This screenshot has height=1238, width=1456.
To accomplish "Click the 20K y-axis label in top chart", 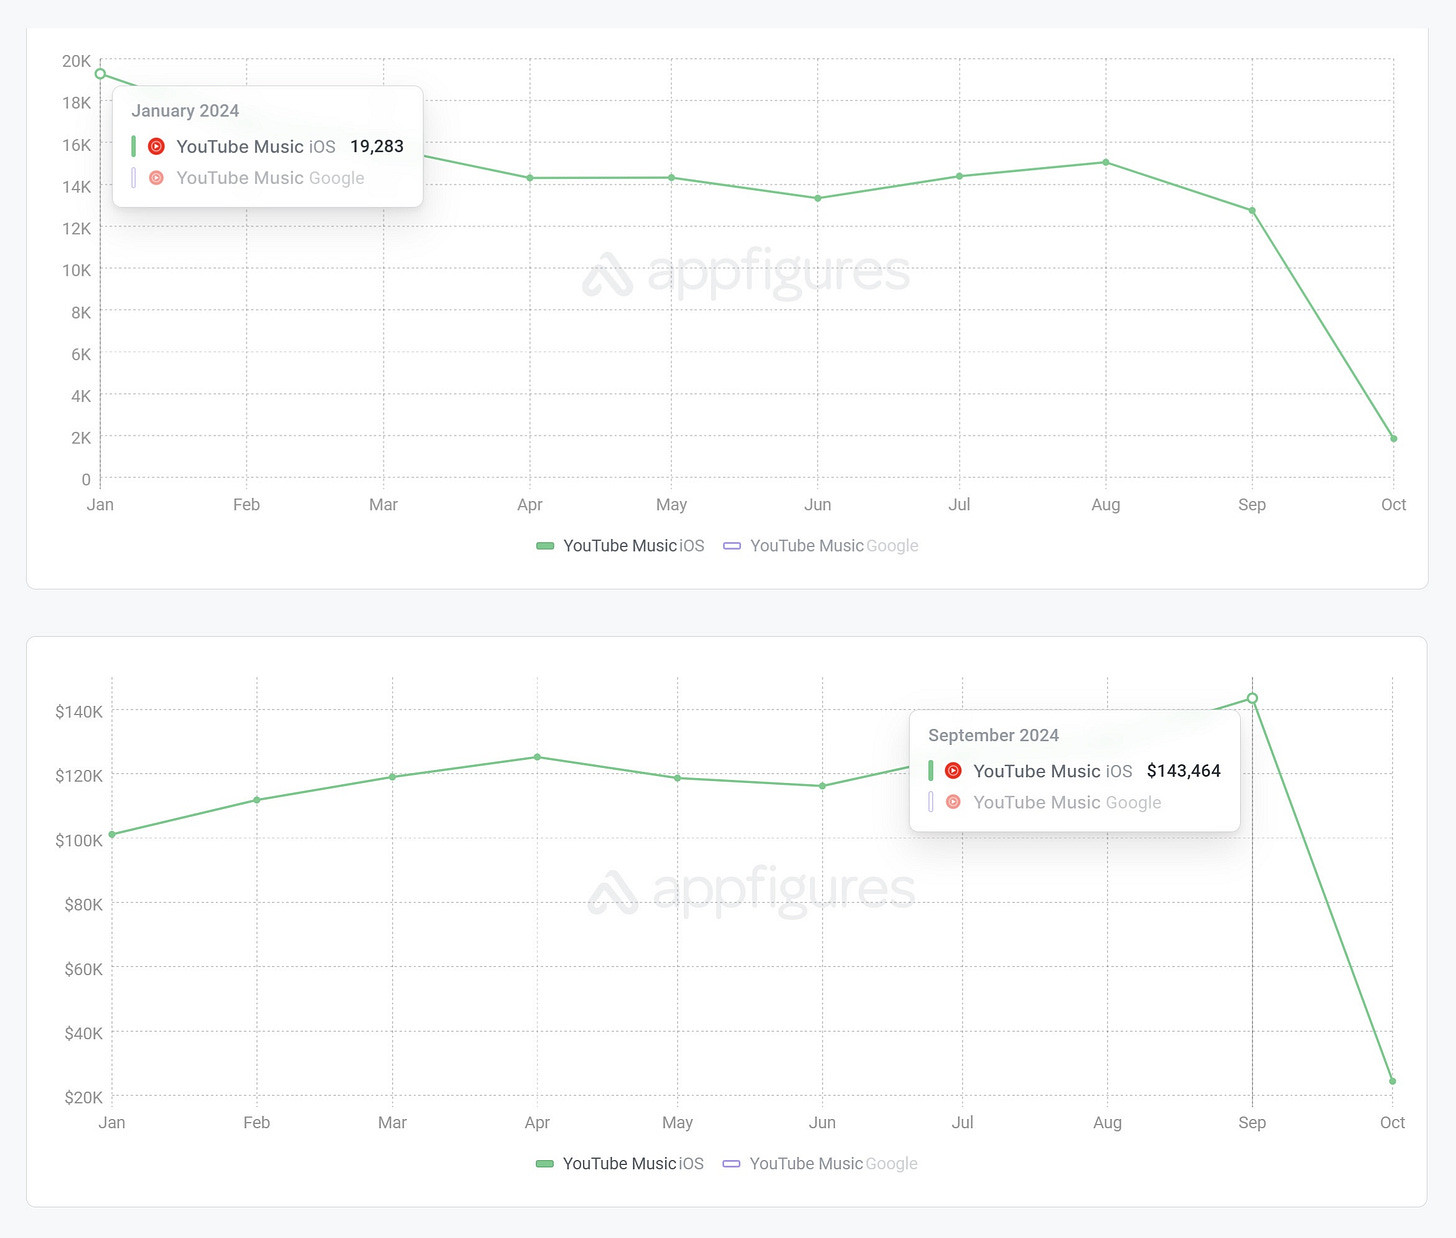I will [76, 61].
